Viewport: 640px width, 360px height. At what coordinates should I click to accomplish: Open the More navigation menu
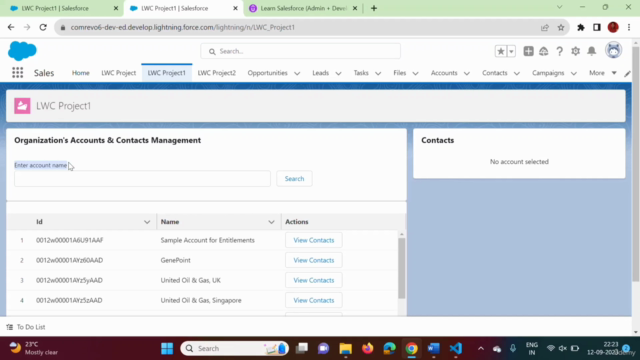(602, 73)
